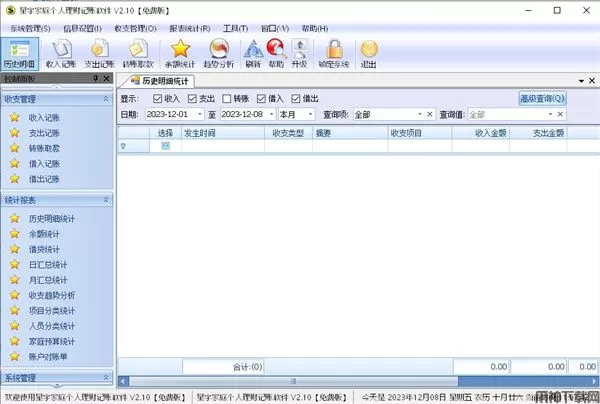The width and height of the screenshot is (600, 404).
Task: Open the 历史明细 toolbar icon
Action: (x=20, y=54)
